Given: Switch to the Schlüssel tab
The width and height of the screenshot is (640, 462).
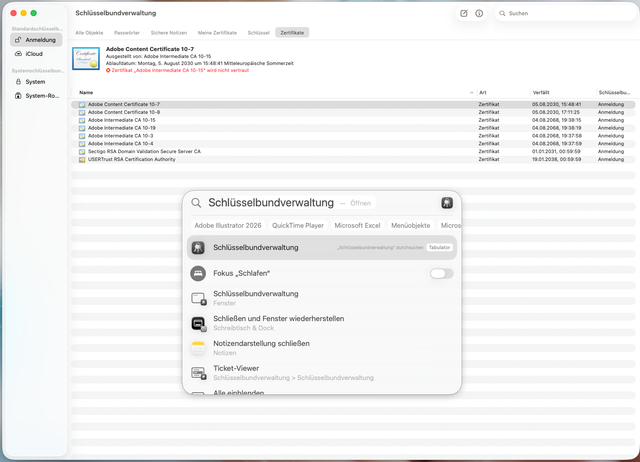Looking at the screenshot, I should tap(258, 33).
